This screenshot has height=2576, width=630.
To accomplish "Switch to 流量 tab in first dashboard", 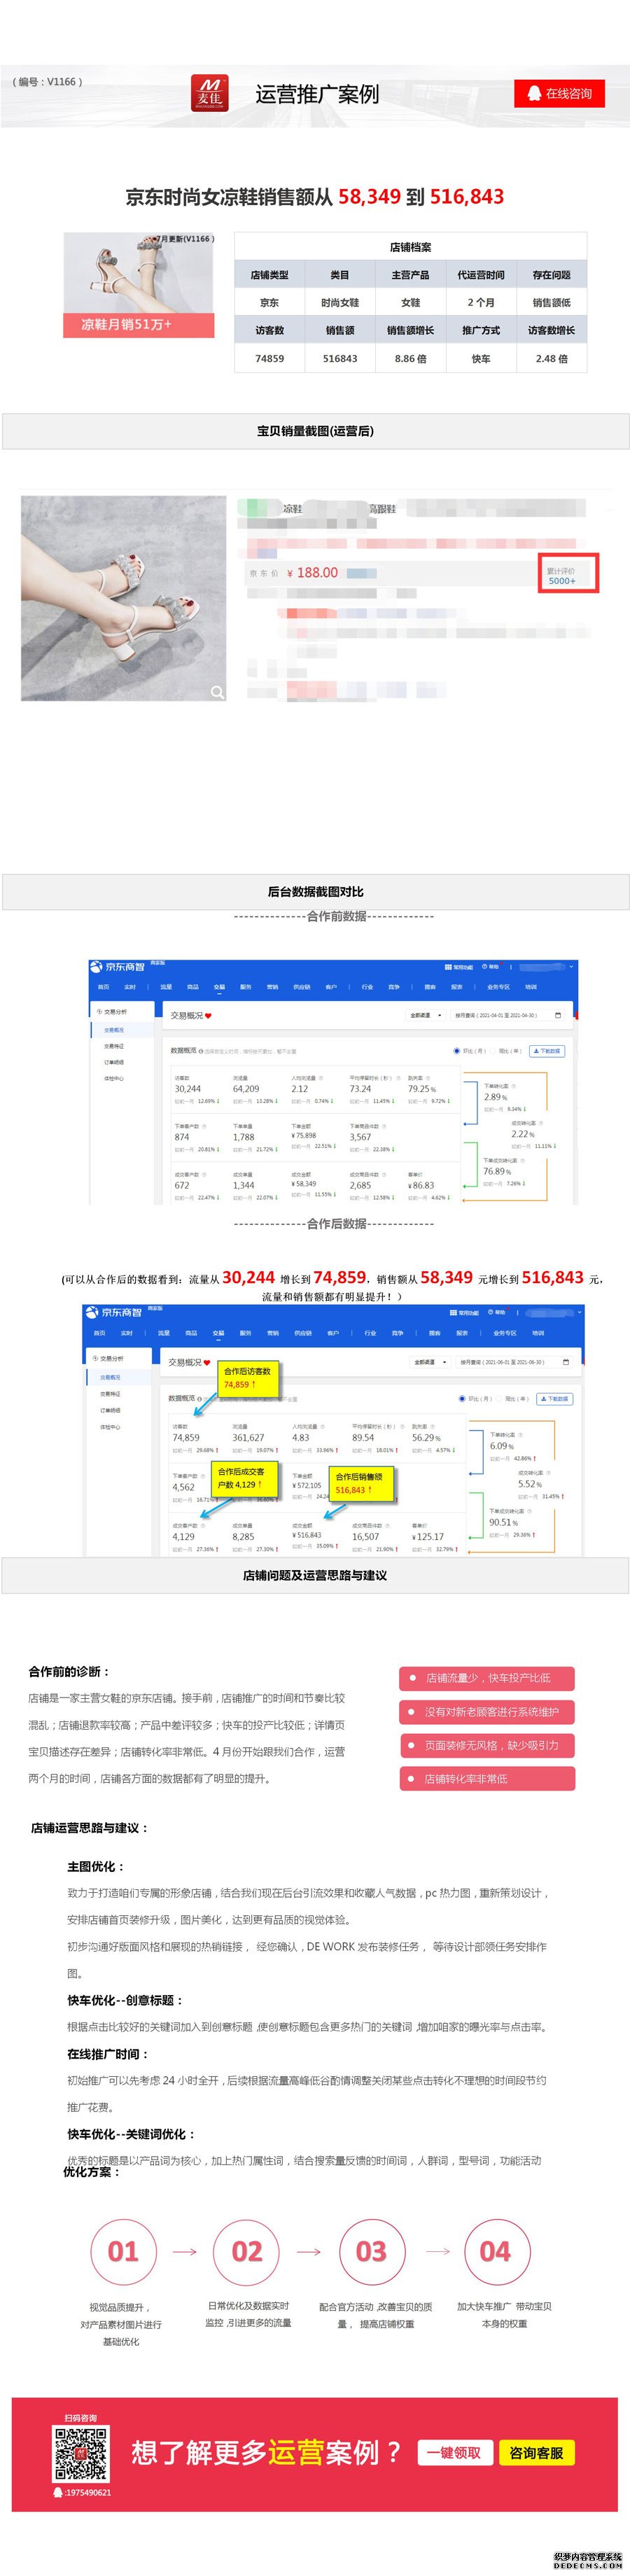I will (x=166, y=987).
